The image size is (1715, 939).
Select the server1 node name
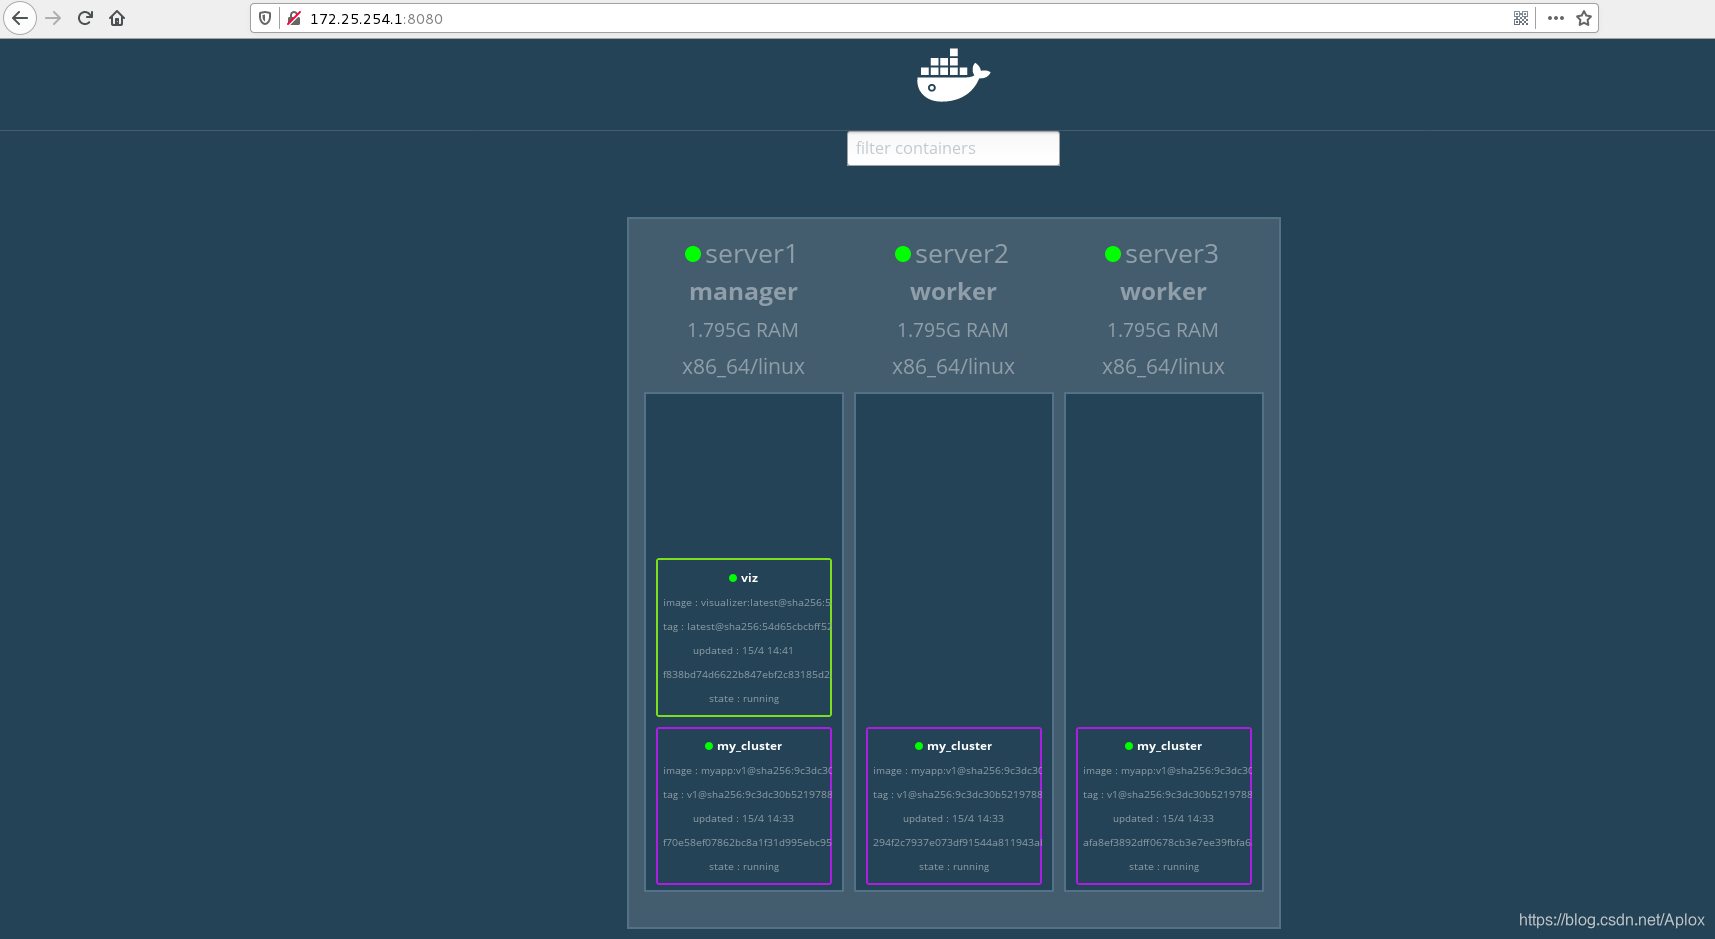click(x=751, y=254)
